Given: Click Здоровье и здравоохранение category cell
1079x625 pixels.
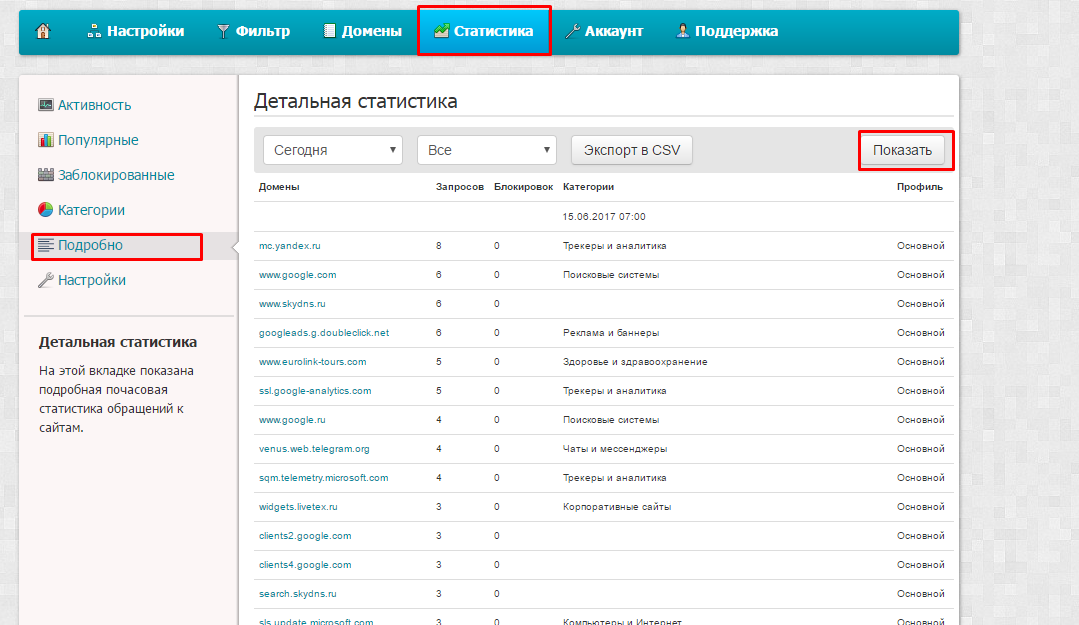Looking at the screenshot, I should tap(635, 361).
